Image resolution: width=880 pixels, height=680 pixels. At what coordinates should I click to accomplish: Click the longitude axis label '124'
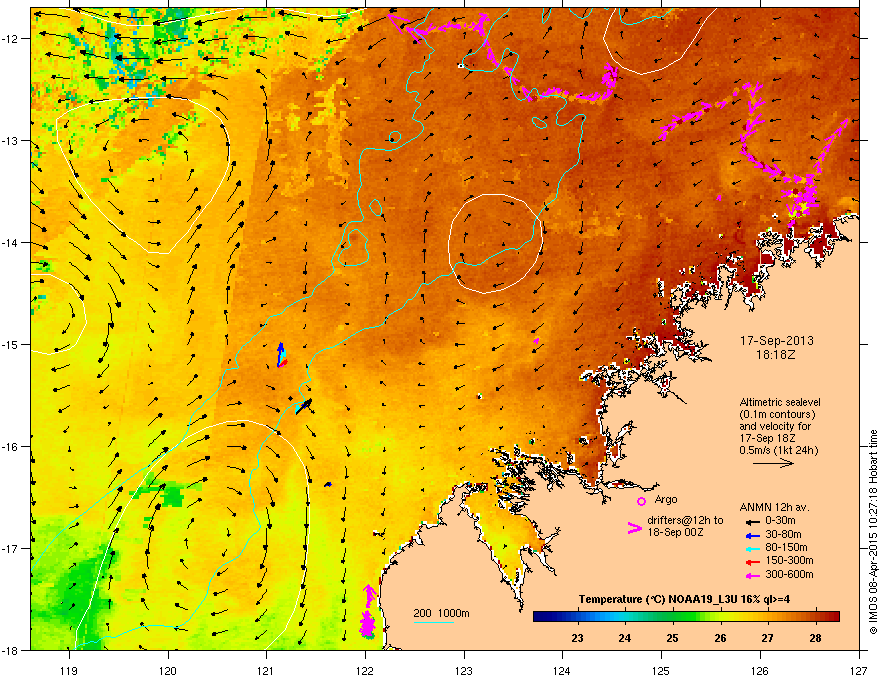pos(562,670)
